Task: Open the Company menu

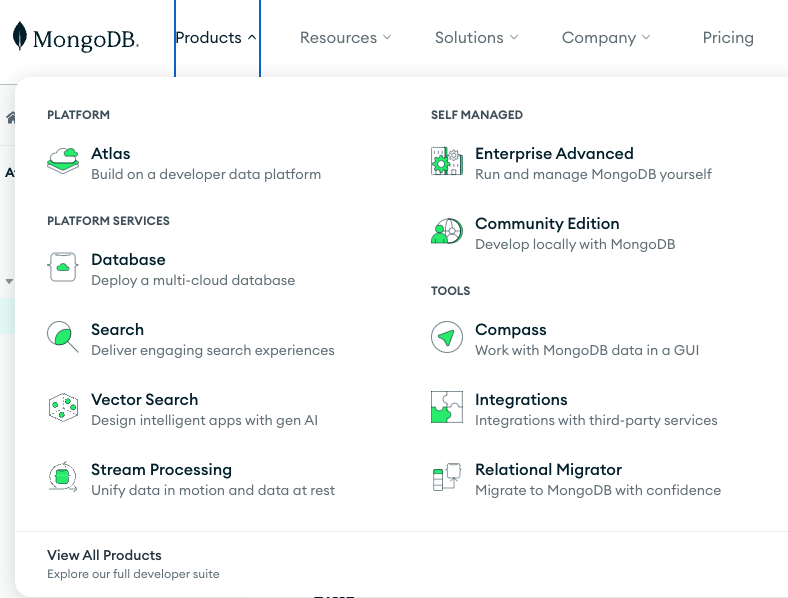Action: [606, 38]
